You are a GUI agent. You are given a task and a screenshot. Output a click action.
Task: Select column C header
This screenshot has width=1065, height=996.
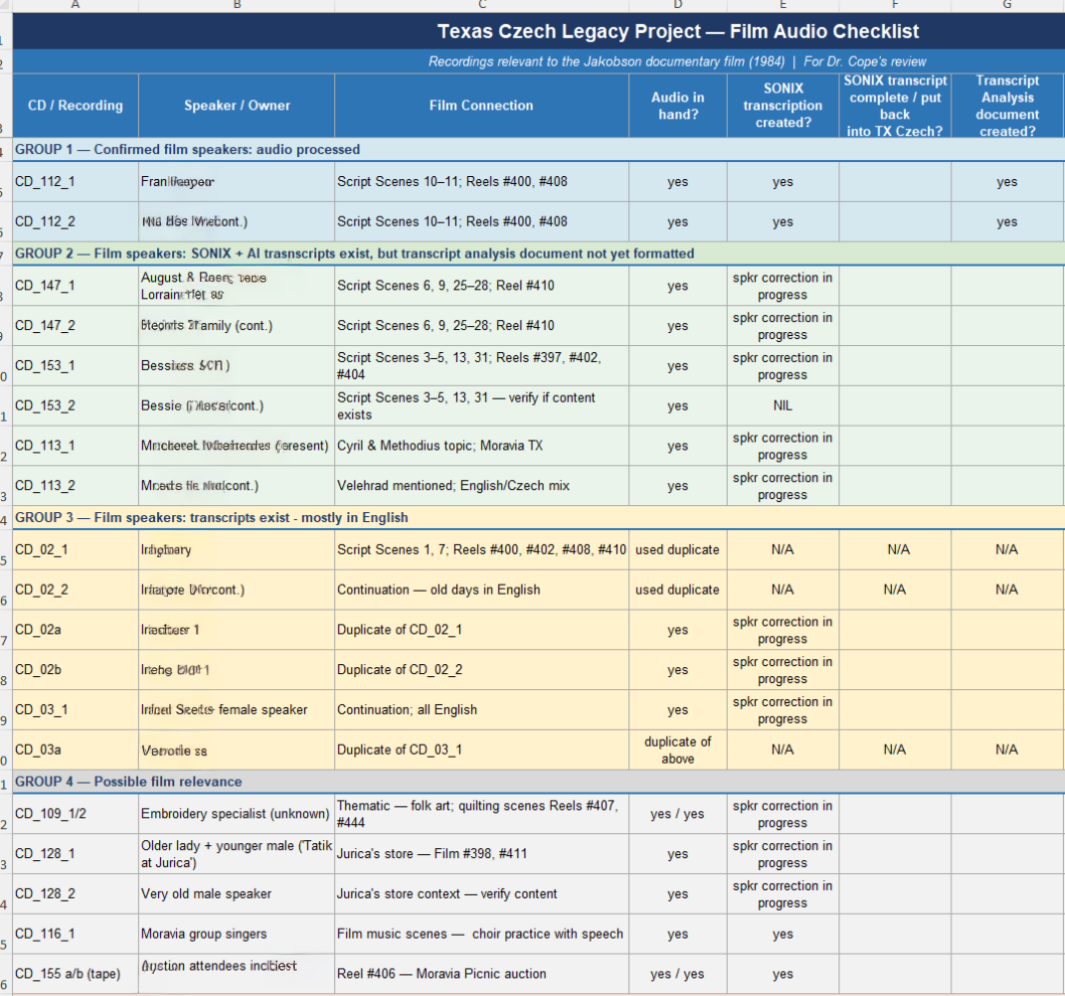(x=482, y=5)
